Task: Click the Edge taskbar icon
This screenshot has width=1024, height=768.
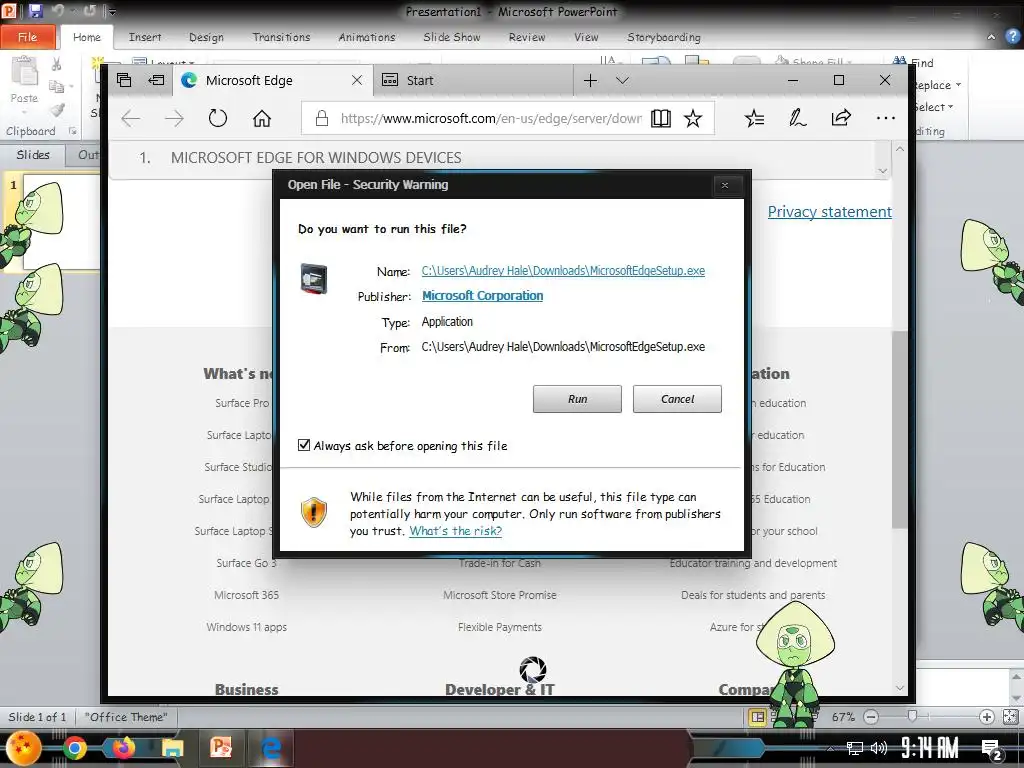Action: tap(270, 748)
